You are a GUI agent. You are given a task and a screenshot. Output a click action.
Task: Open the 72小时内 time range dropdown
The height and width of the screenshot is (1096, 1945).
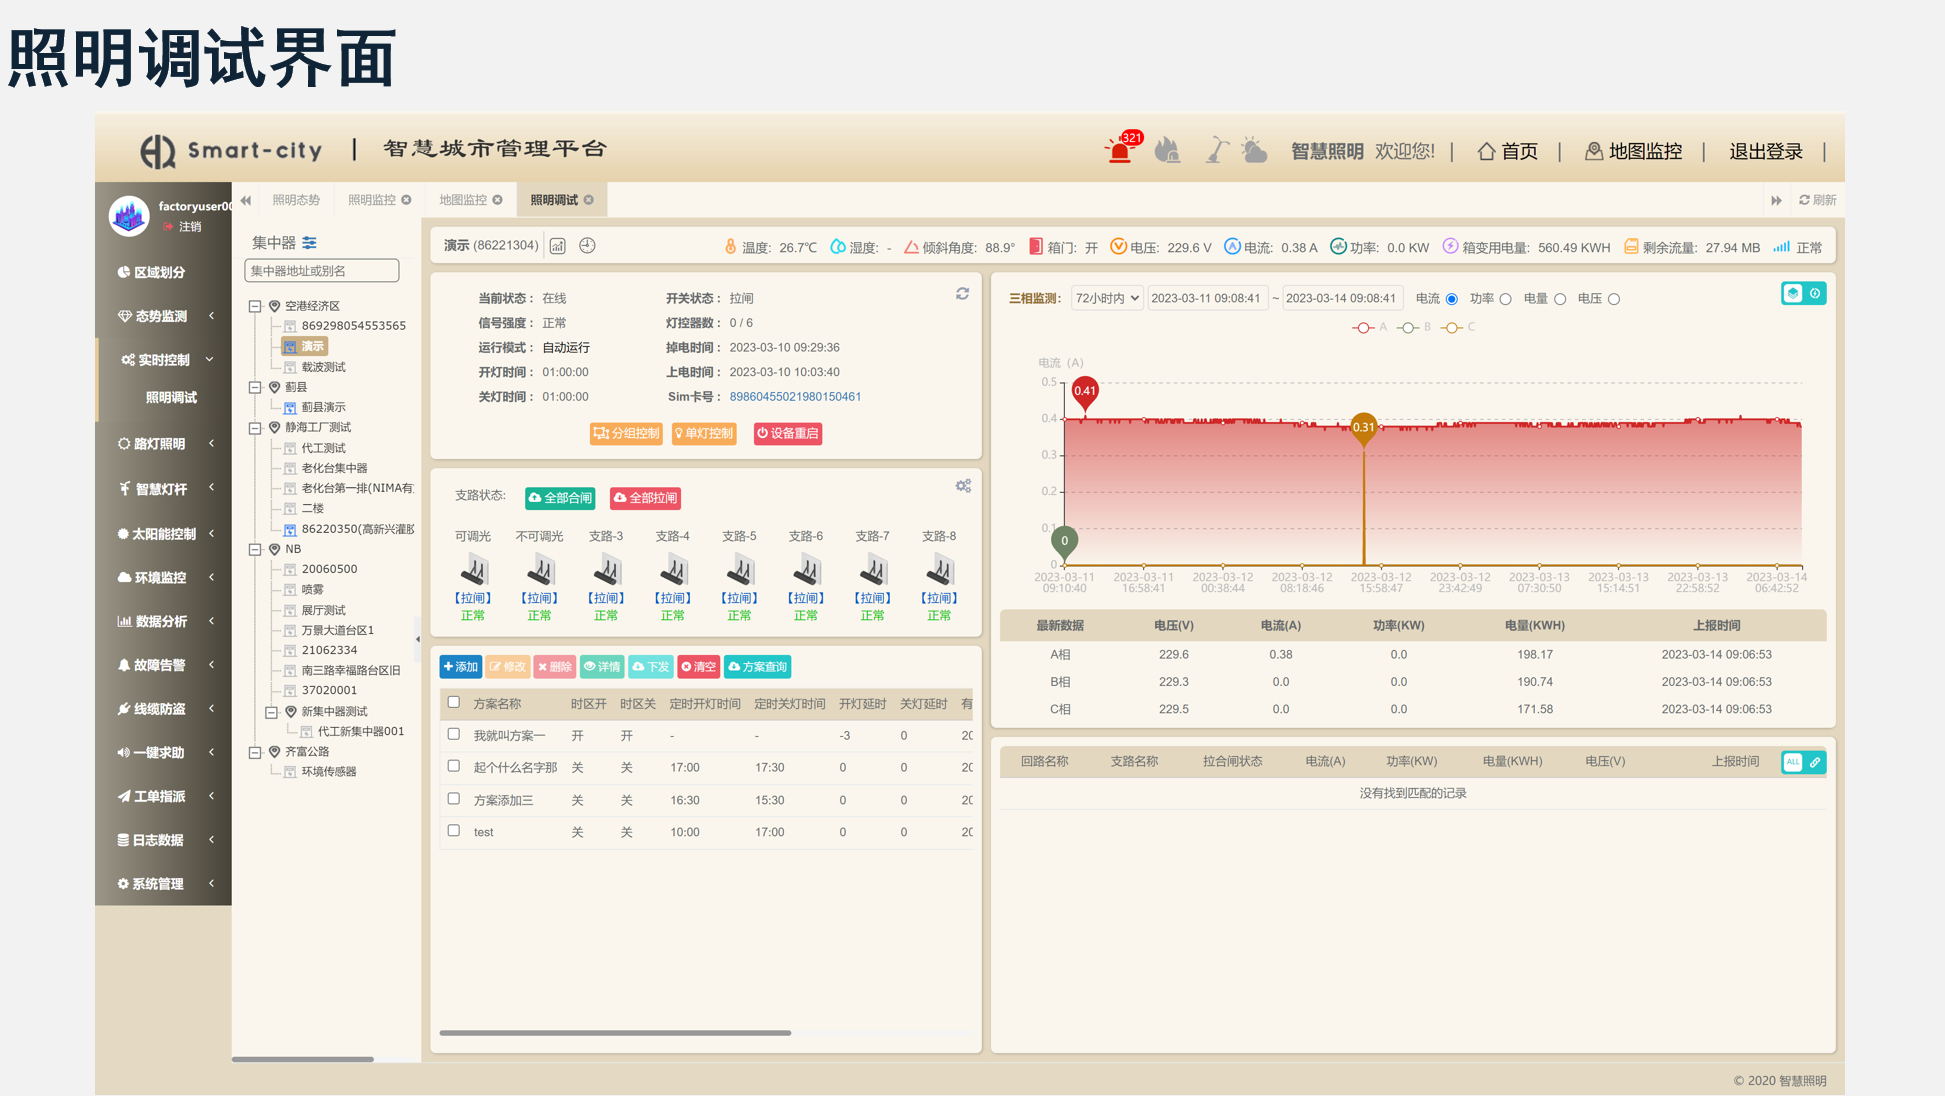1107,298
